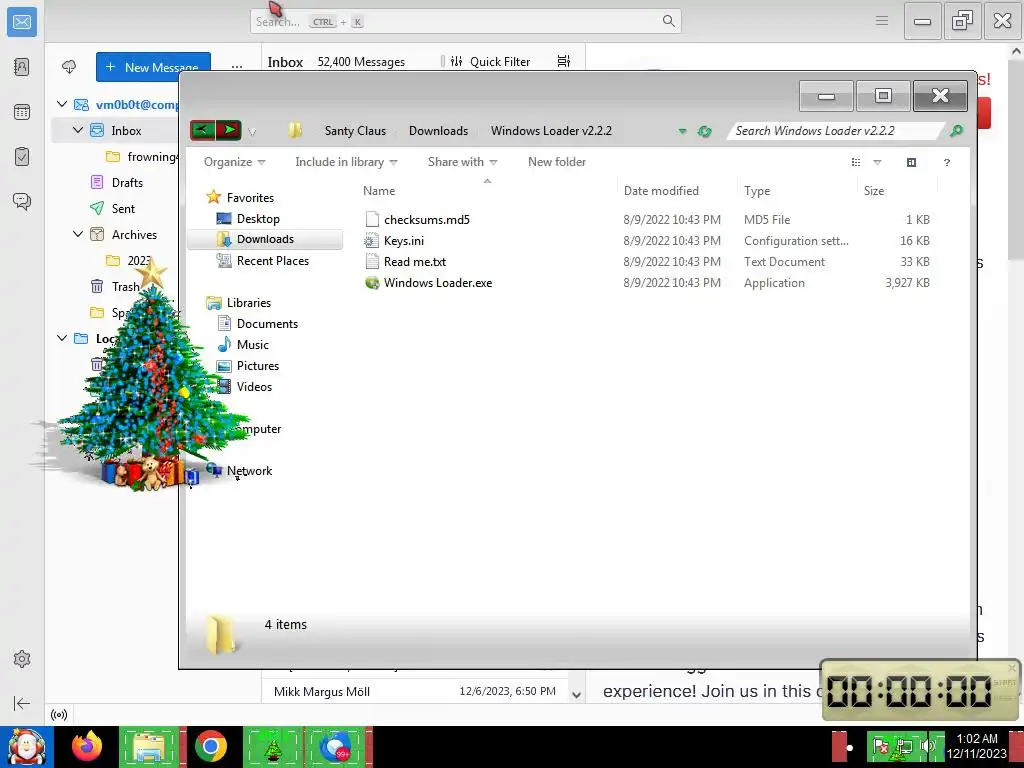Open the Include in library menu

[346, 162]
